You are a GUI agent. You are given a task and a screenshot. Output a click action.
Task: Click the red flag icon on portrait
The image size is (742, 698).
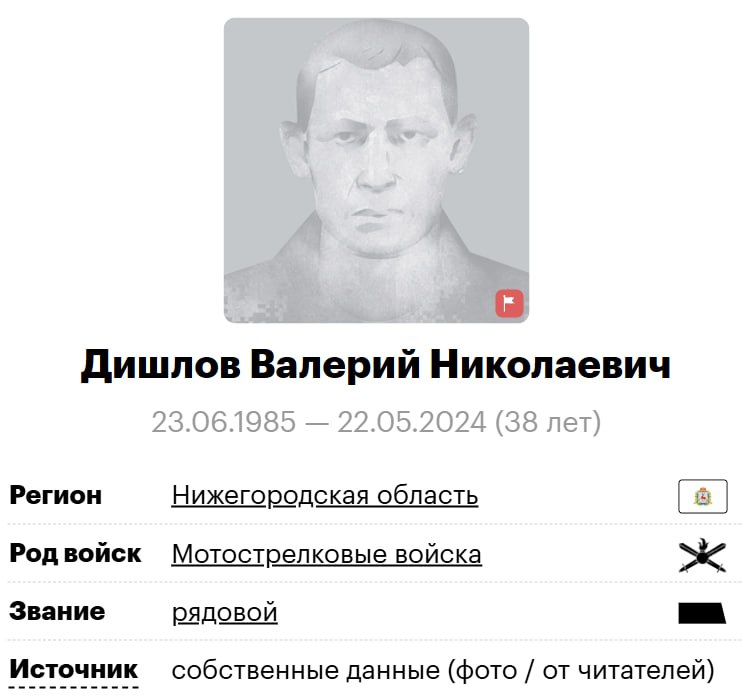tap(509, 303)
